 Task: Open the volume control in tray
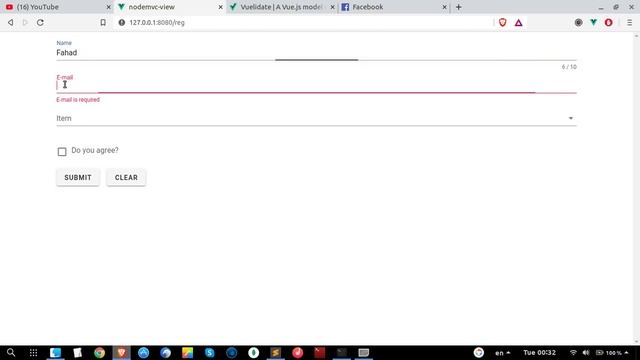586,352
